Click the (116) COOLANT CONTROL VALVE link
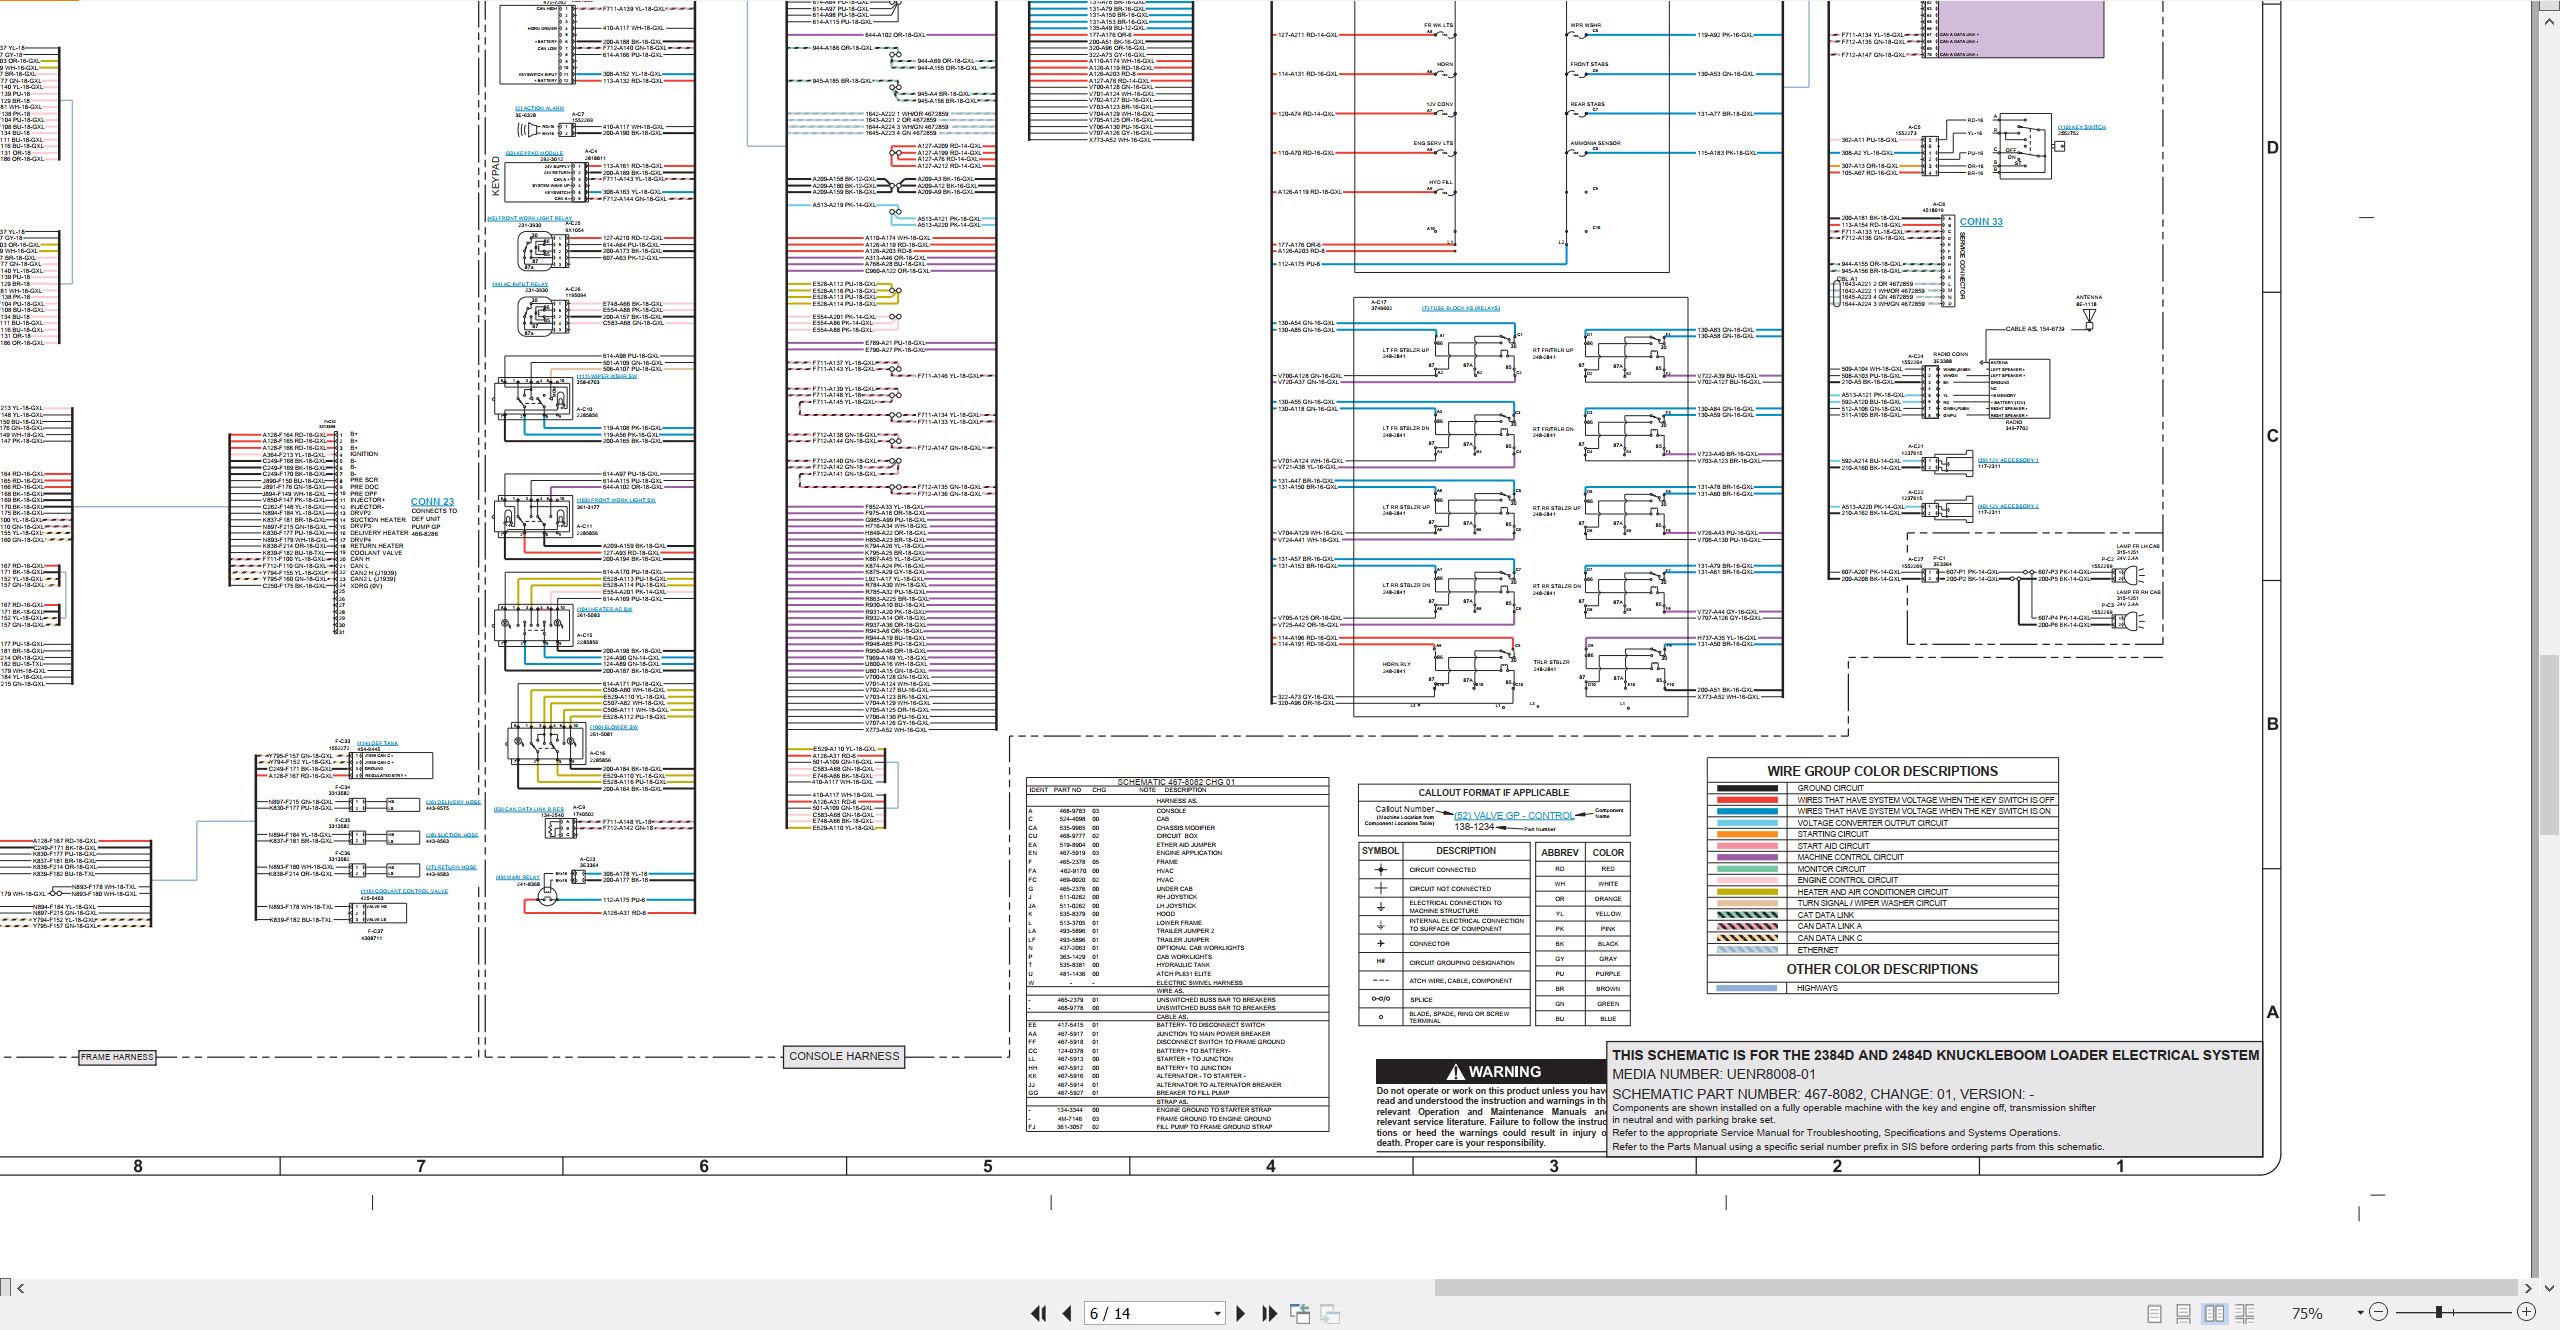Viewport: 2560px width, 1330px height. [404, 891]
